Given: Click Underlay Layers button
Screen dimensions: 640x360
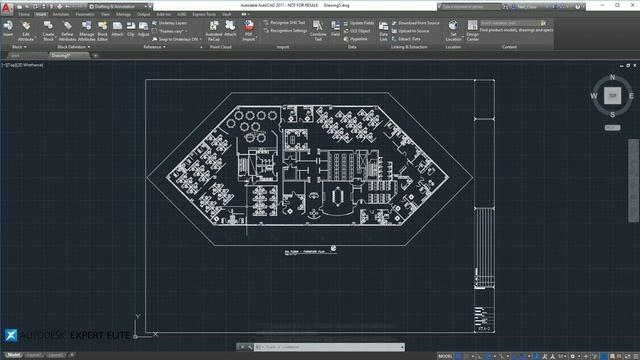Looking at the screenshot, I should 170,23.
